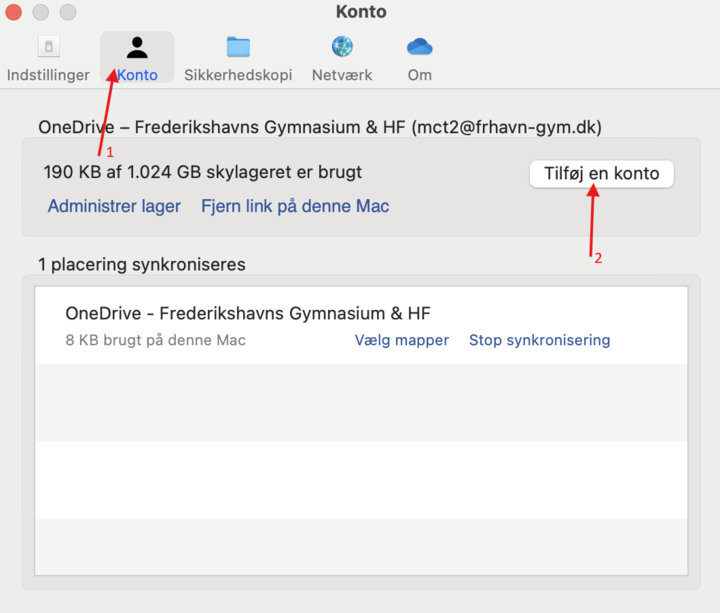Close the Konto window with red button

(14, 13)
